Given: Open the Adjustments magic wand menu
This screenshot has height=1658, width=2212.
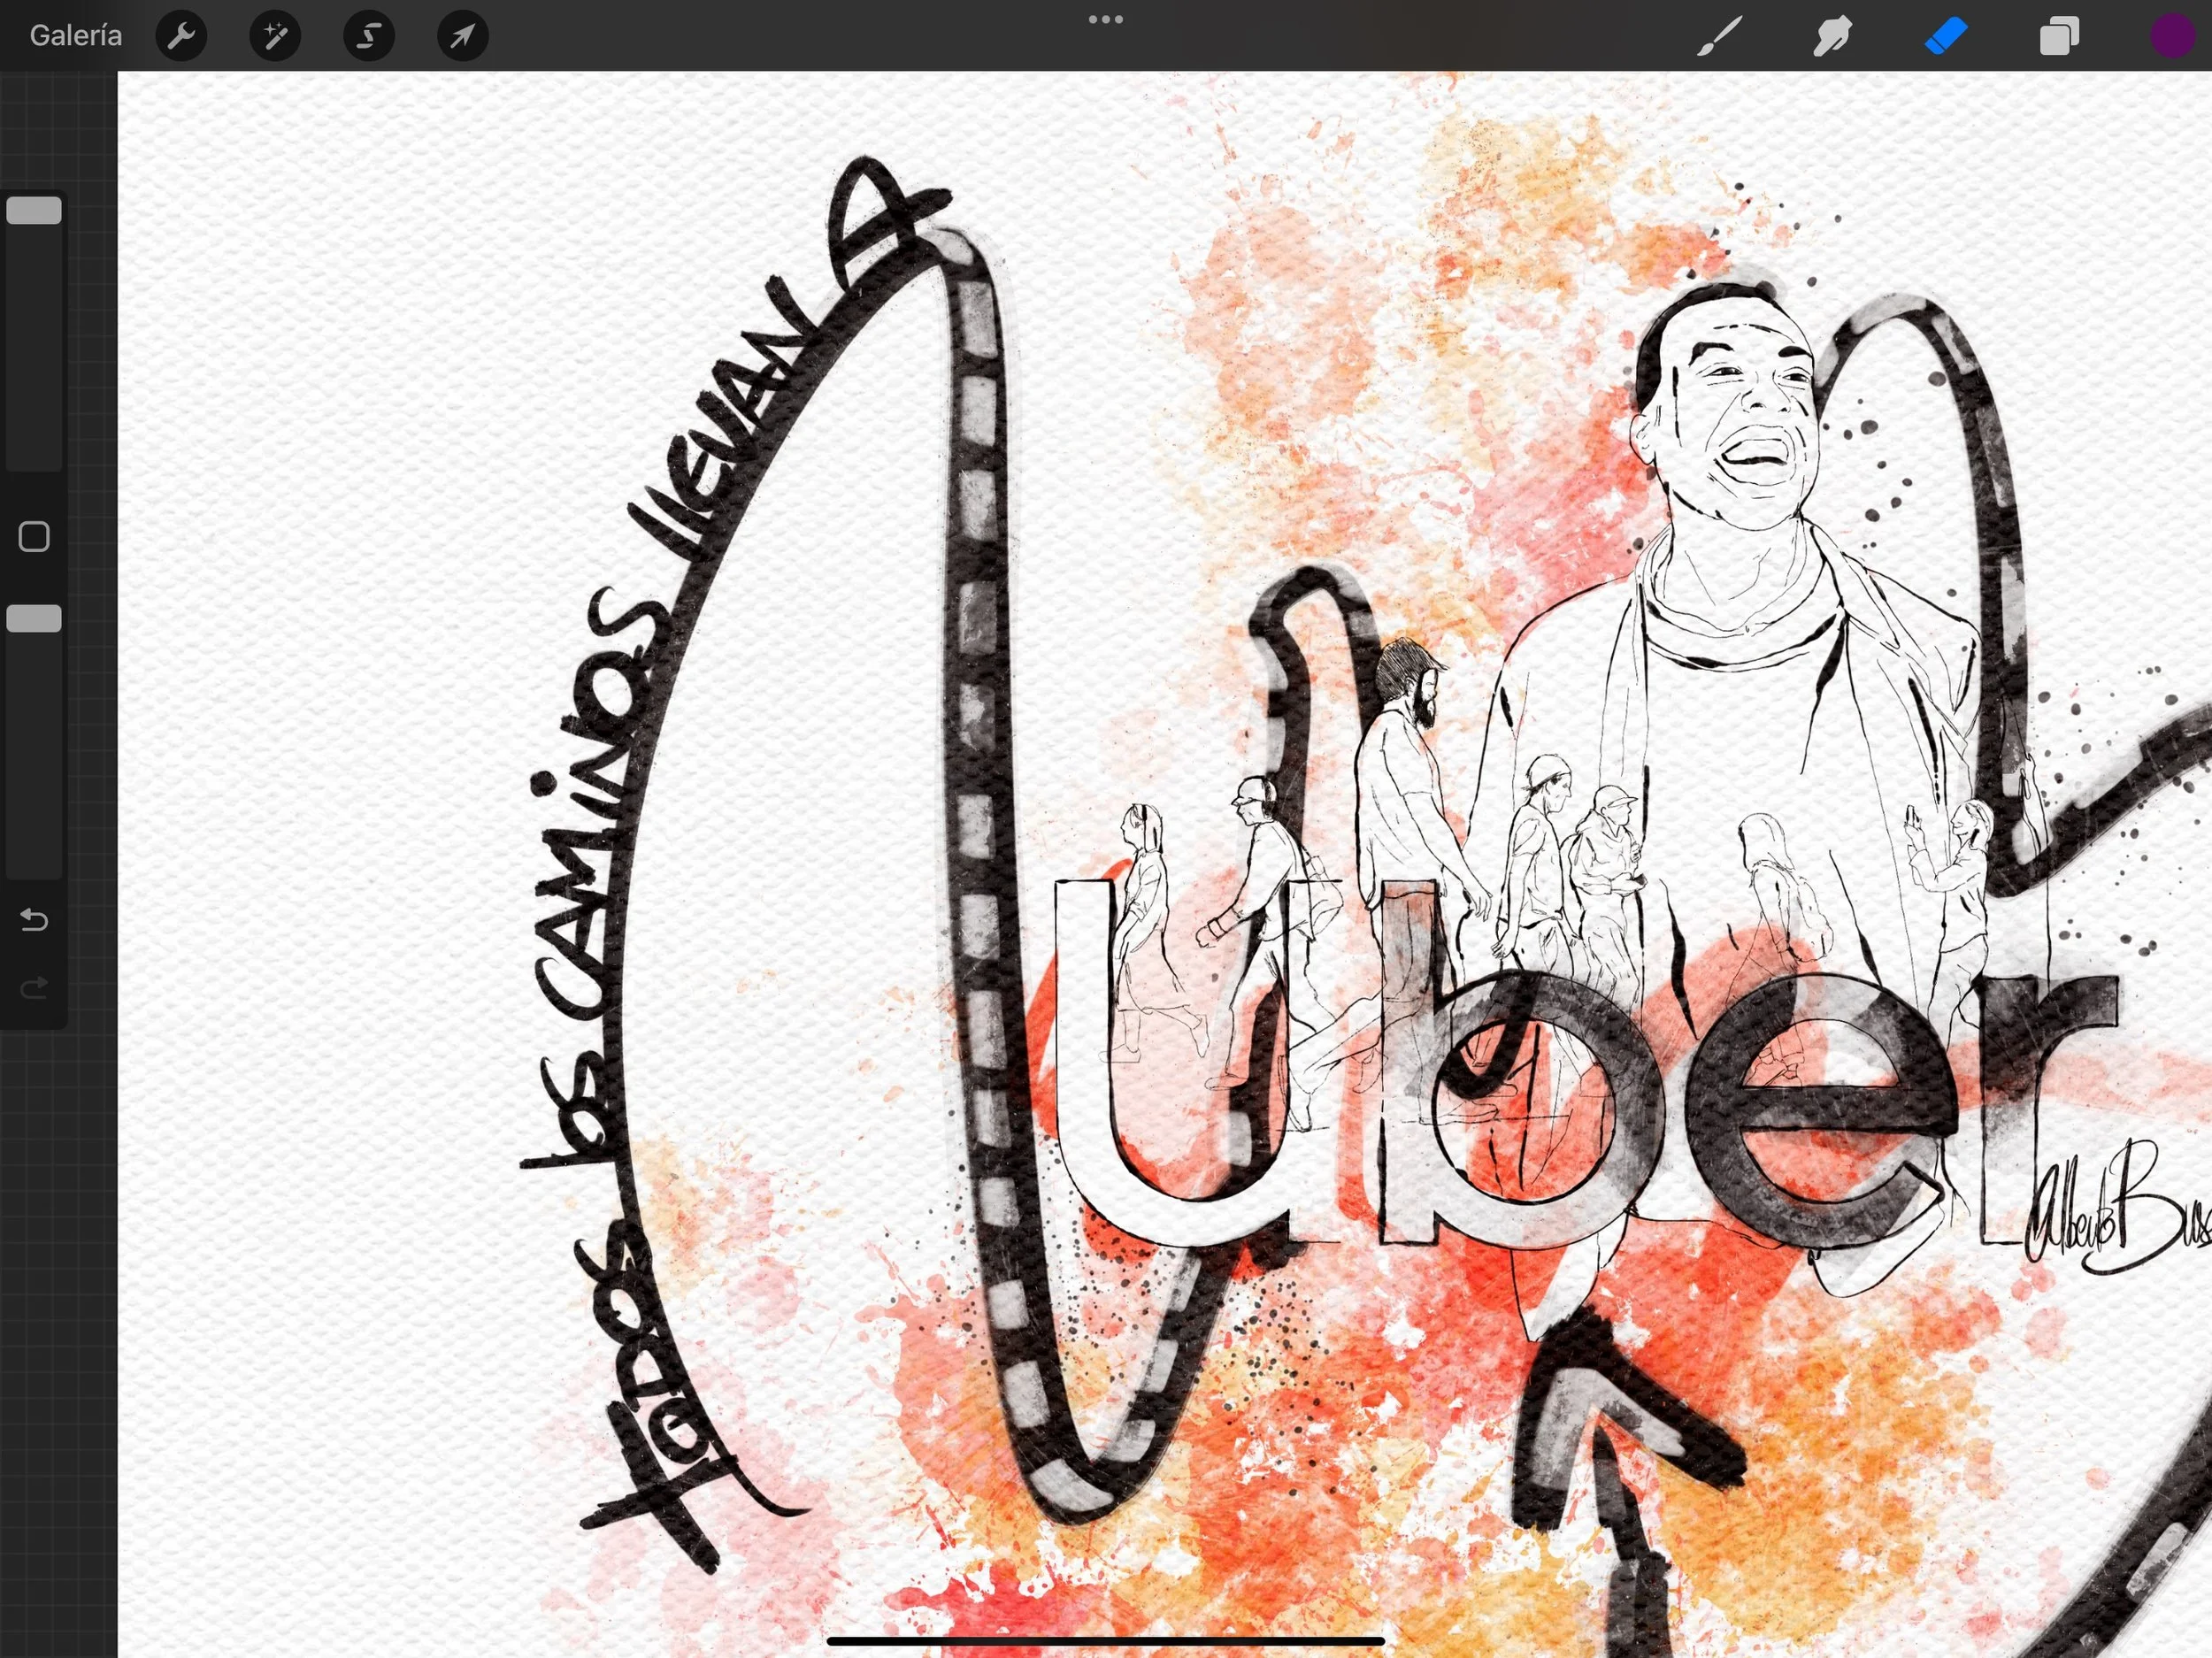Looking at the screenshot, I should [x=275, y=36].
